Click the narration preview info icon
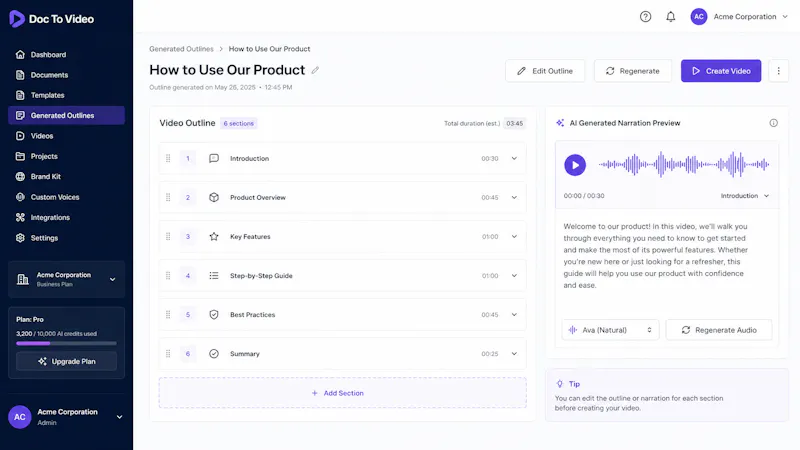Image resolution: width=800 pixels, height=450 pixels. coord(773,123)
